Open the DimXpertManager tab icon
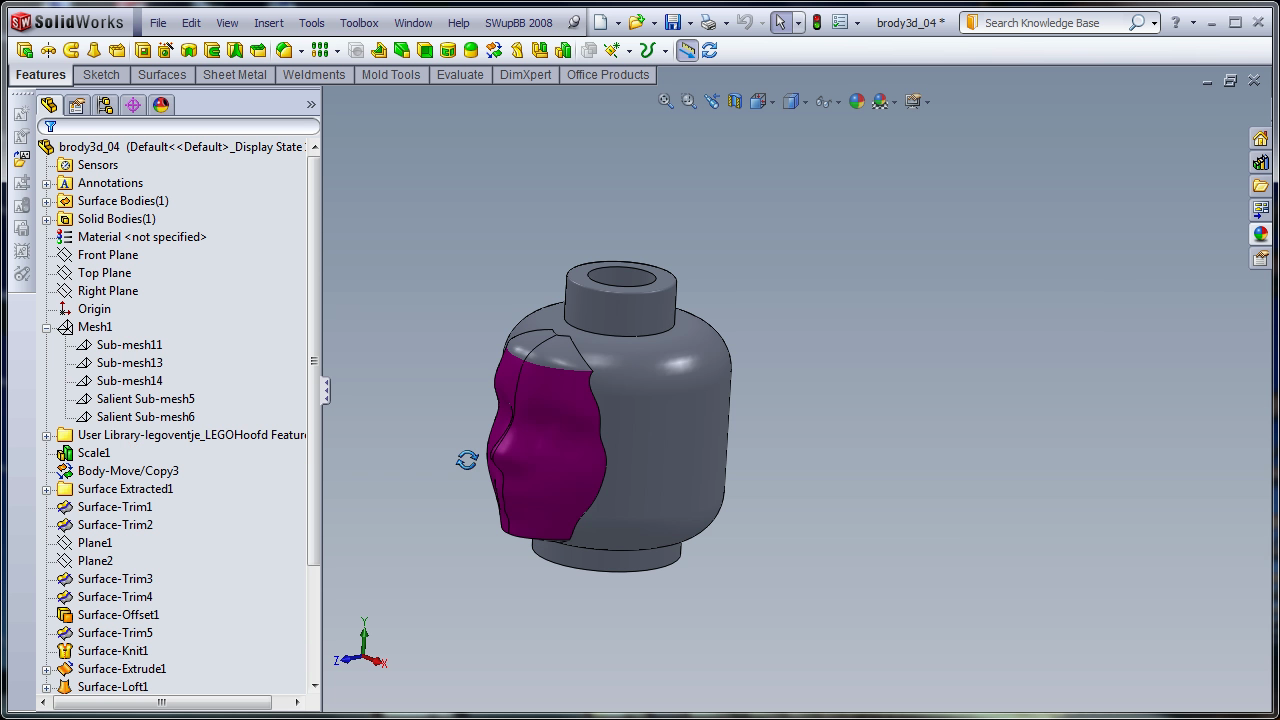The width and height of the screenshot is (1280, 720). tap(133, 105)
